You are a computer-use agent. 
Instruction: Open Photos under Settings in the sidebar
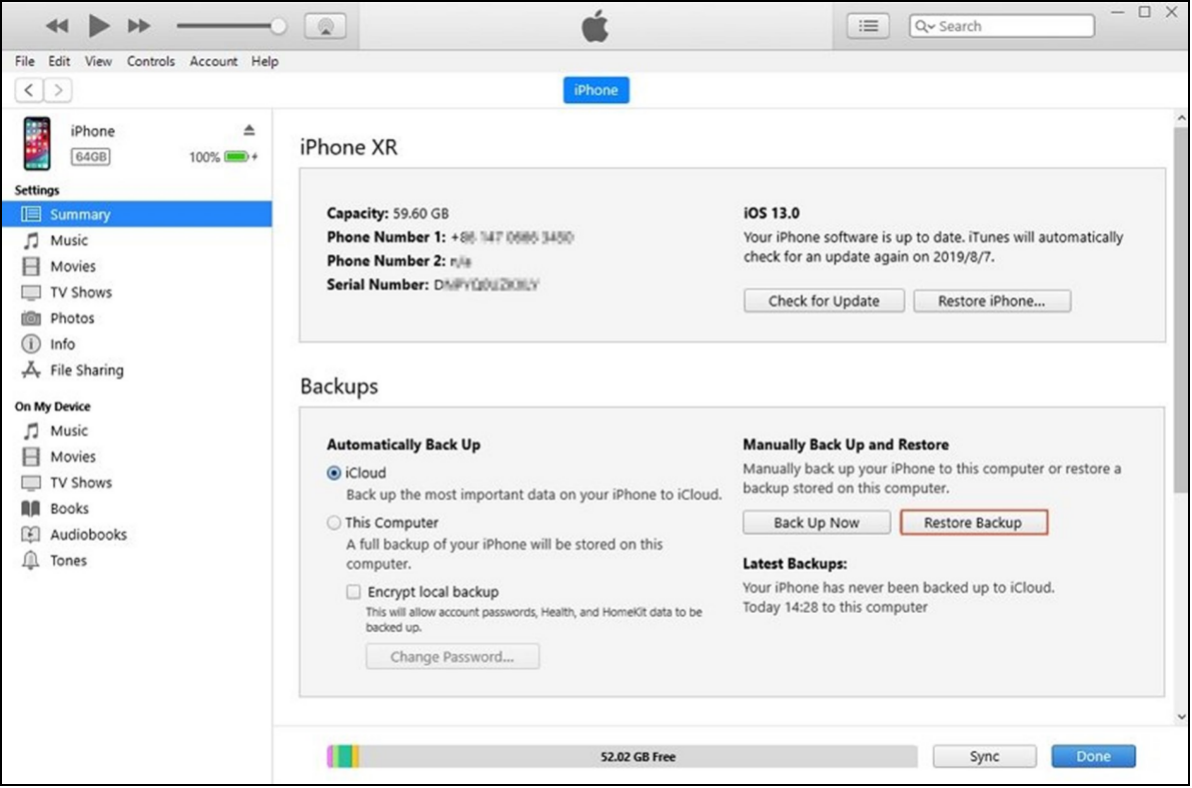[x=72, y=318]
